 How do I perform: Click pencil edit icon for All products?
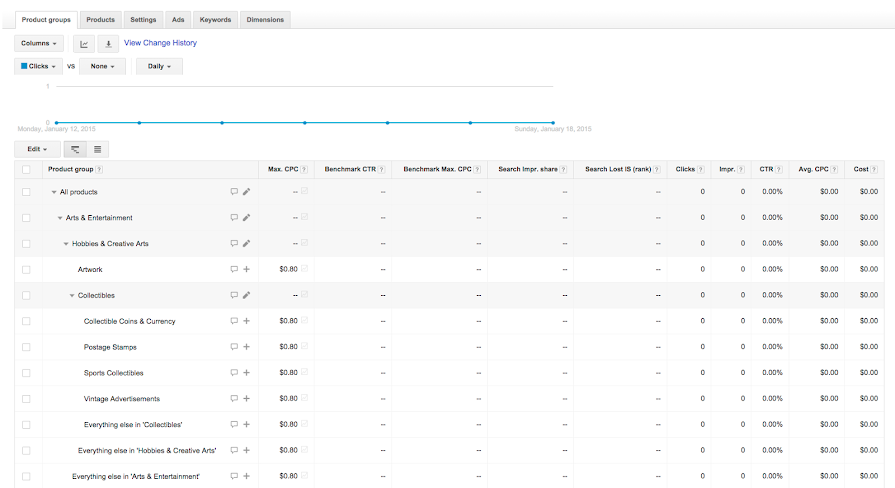pos(246,192)
